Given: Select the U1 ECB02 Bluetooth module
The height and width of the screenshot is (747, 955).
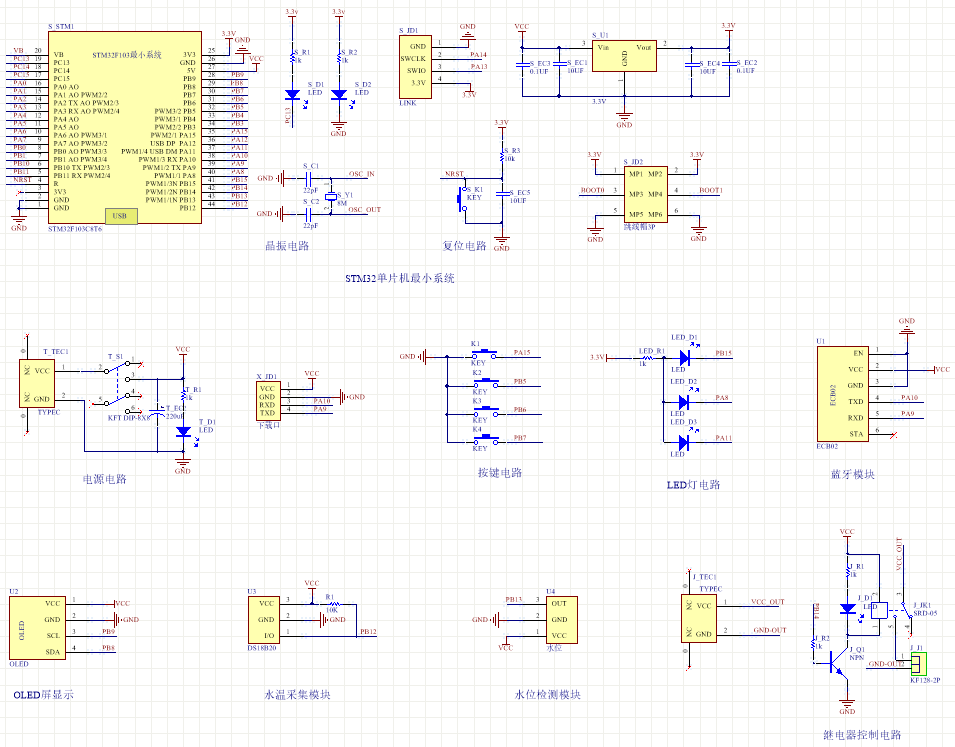Looking at the screenshot, I should tap(843, 394).
